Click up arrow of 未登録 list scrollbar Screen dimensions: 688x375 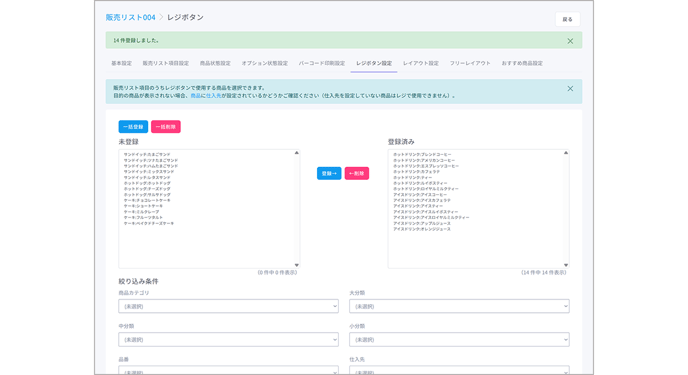(x=297, y=153)
